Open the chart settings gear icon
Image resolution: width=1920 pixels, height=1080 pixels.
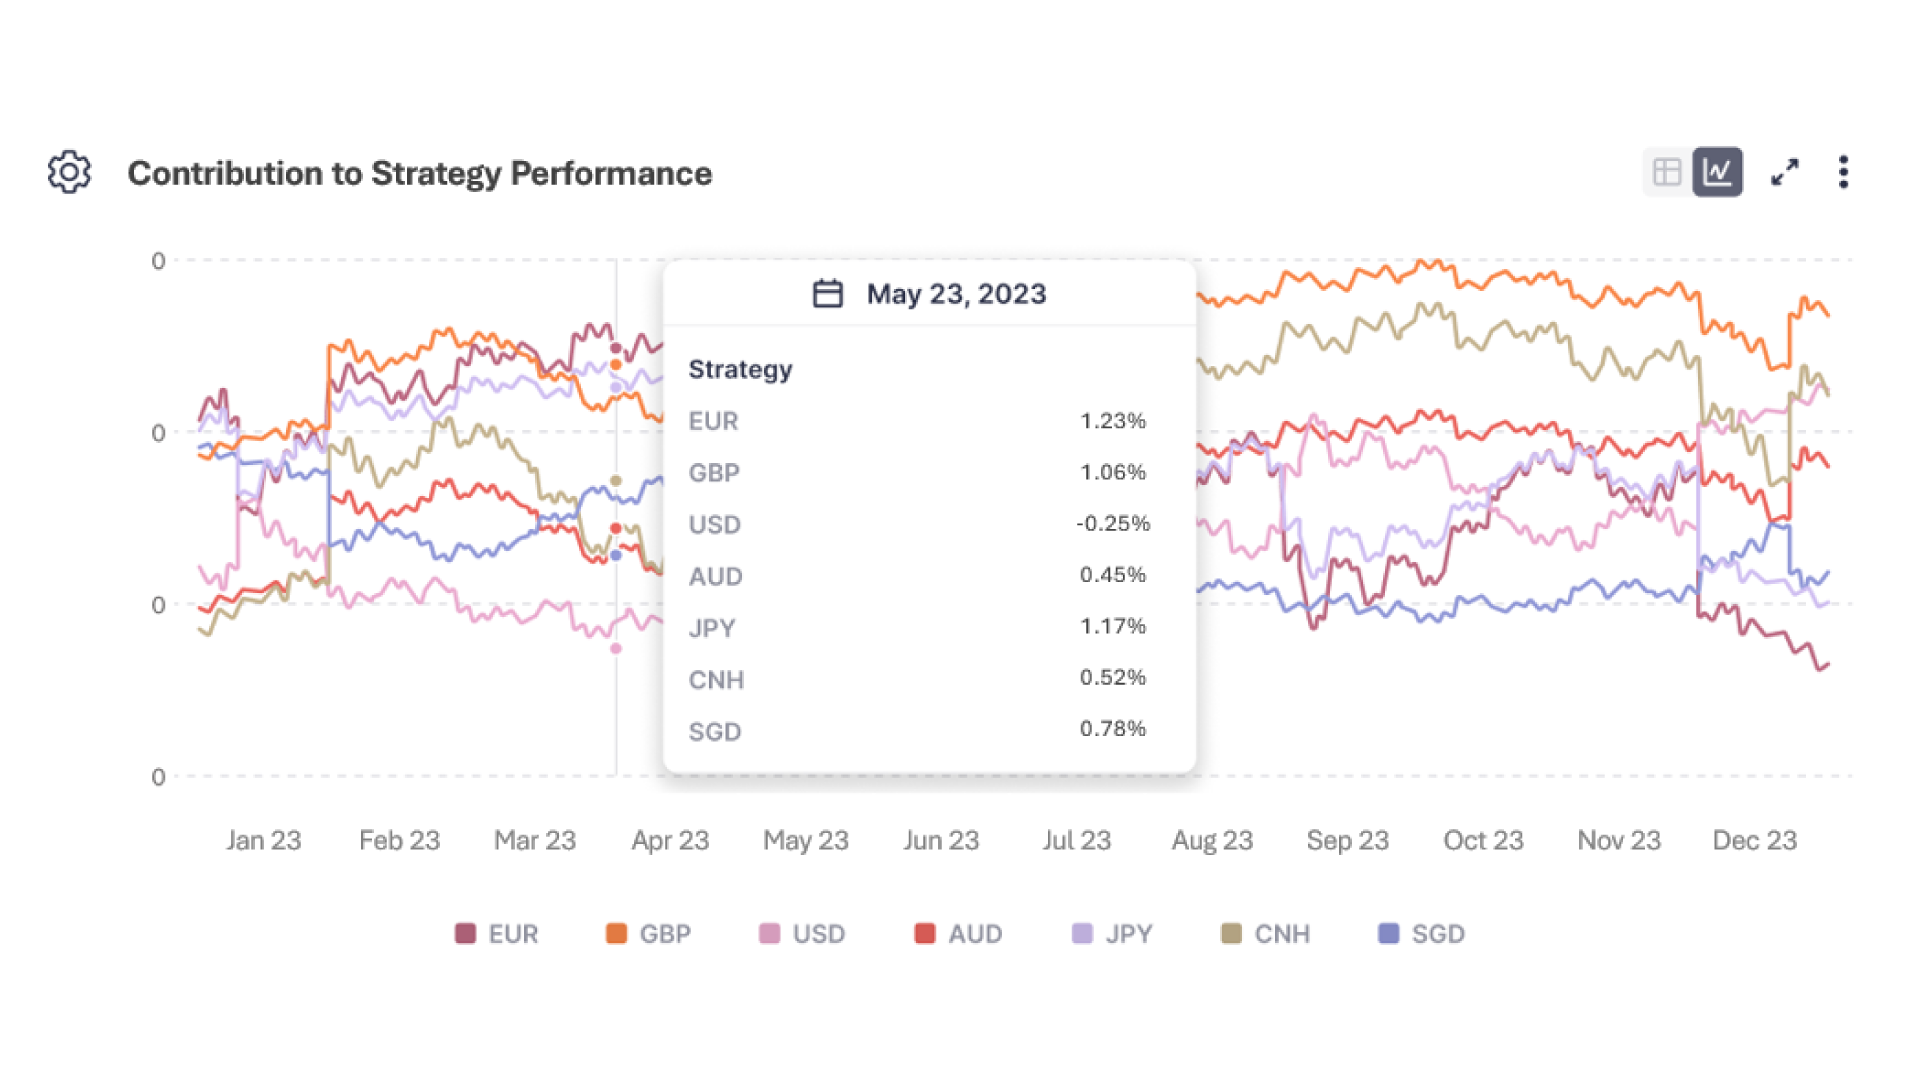pyautogui.click(x=69, y=172)
